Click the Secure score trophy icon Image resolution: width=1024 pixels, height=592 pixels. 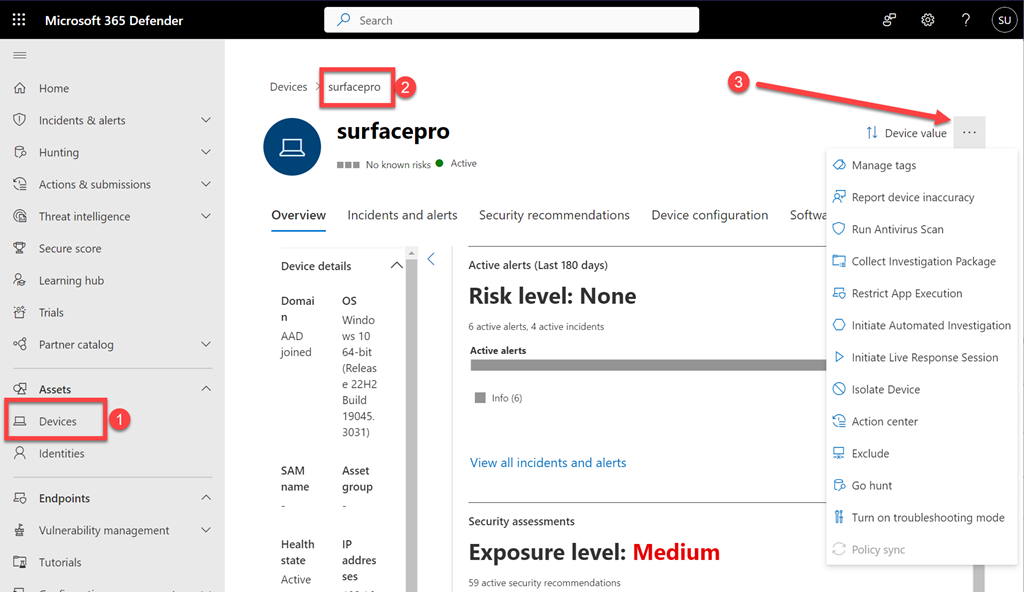pyautogui.click(x=20, y=248)
